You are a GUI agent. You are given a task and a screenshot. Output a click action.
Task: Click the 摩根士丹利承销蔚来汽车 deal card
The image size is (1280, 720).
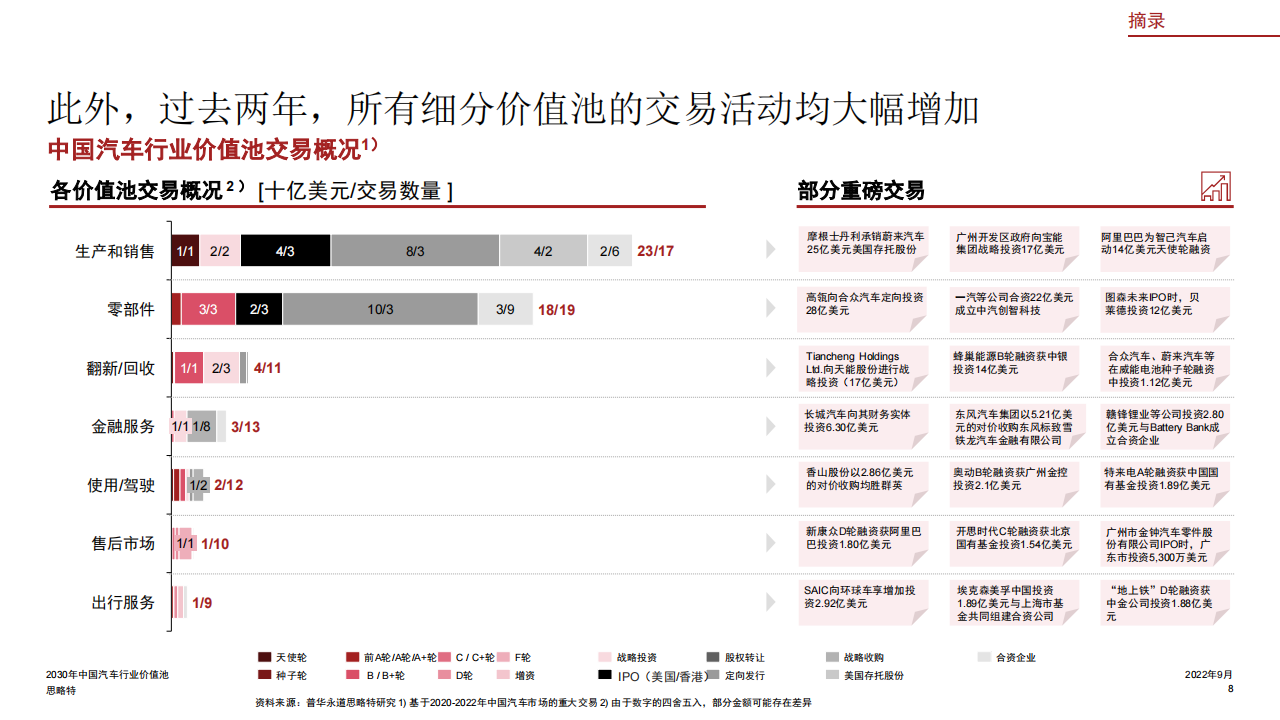[866, 249]
